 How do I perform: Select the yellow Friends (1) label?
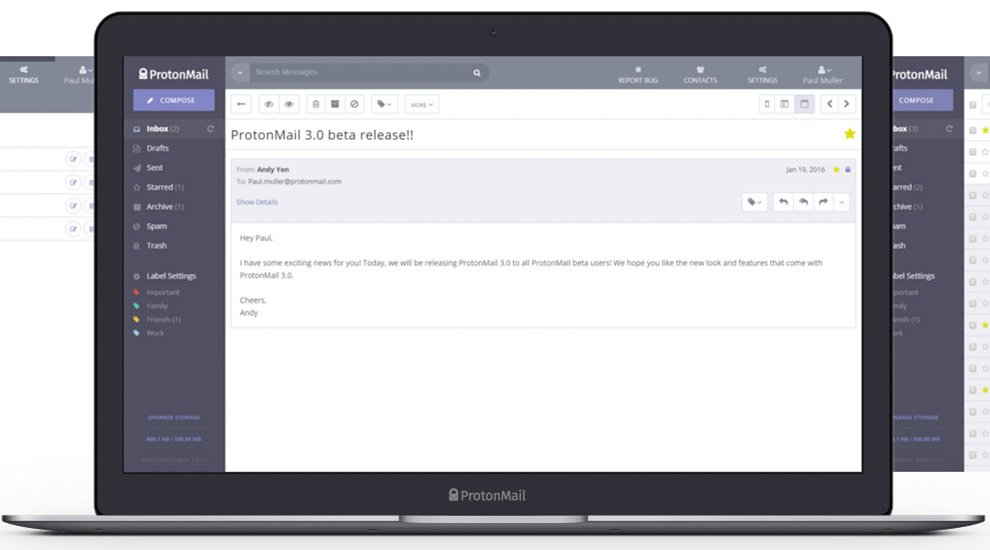pos(163,320)
